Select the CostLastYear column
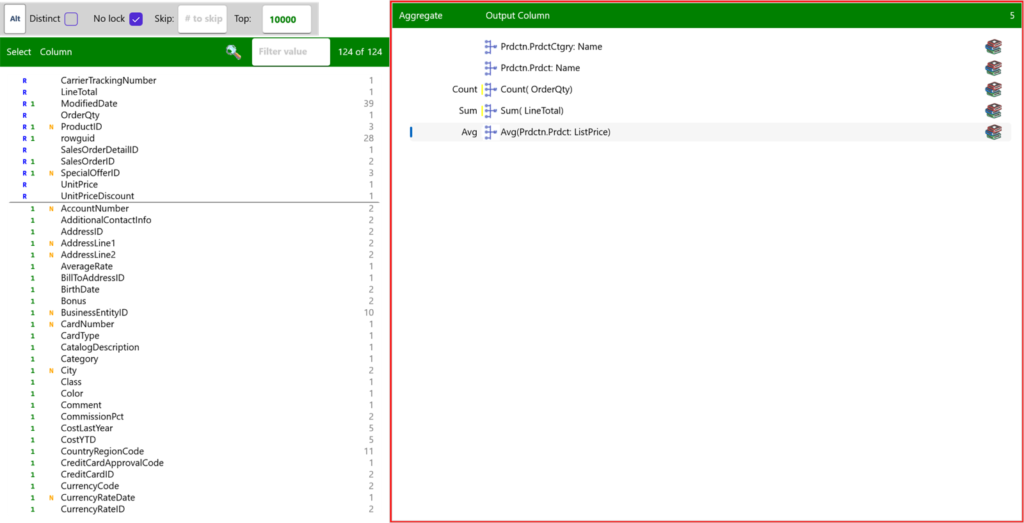 click(x=87, y=428)
